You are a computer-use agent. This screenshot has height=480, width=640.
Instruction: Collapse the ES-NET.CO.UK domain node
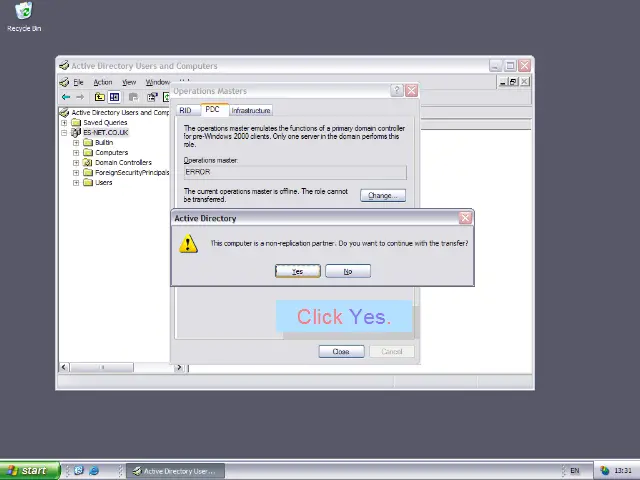point(64,133)
